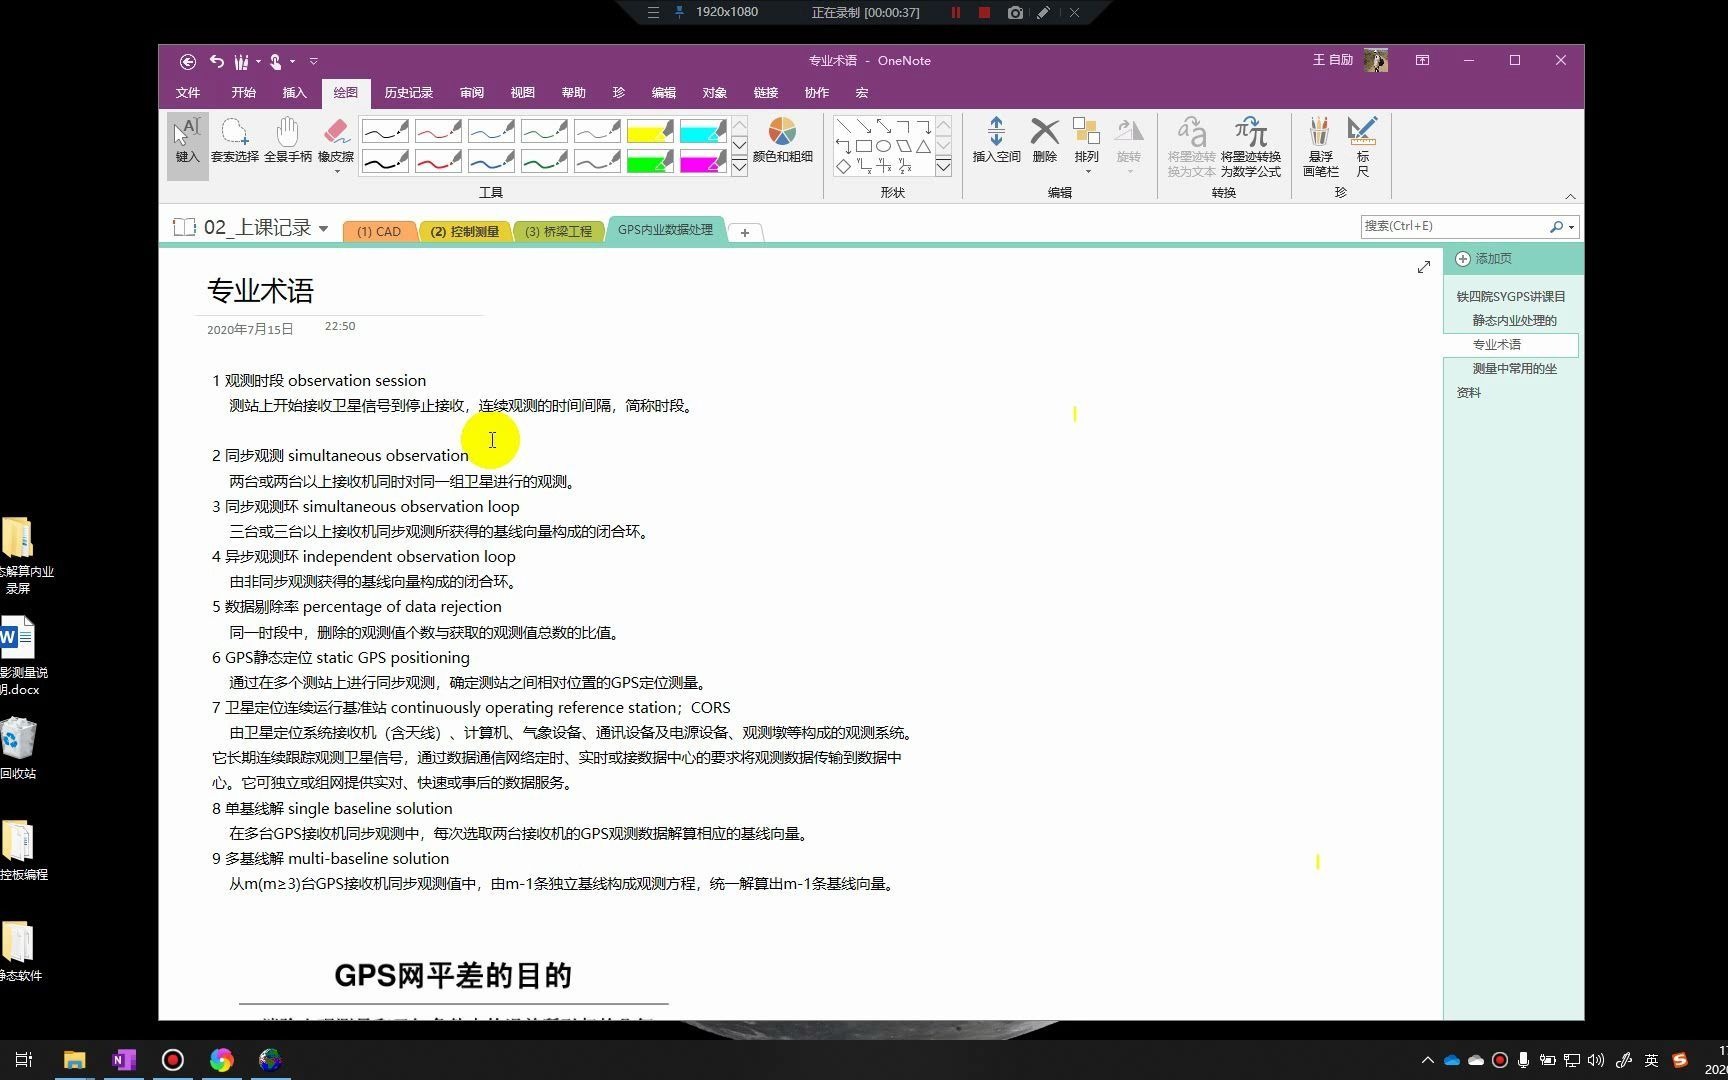Open the ribbon display options button
Viewport: 1728px width, 1080px height.
1422,60
